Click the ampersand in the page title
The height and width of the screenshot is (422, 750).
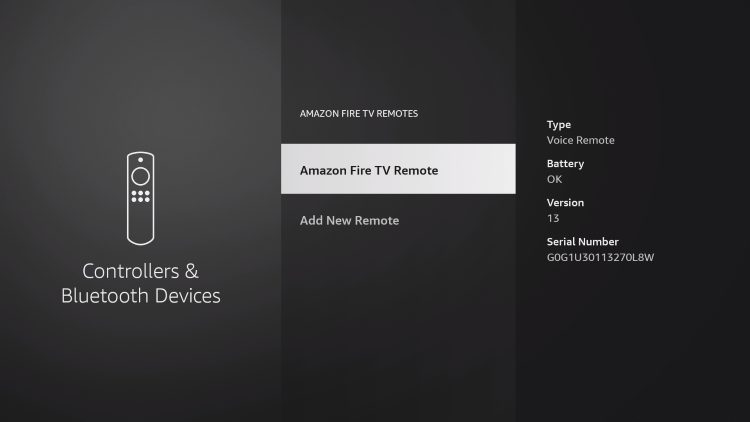click(192, 271)
